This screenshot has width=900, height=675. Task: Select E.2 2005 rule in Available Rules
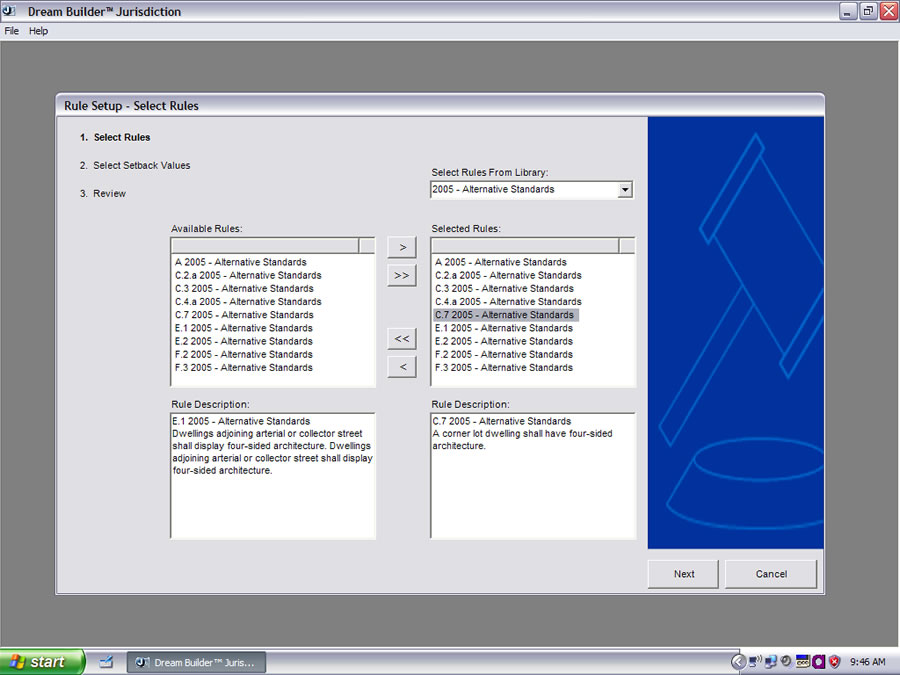(243, 342)
